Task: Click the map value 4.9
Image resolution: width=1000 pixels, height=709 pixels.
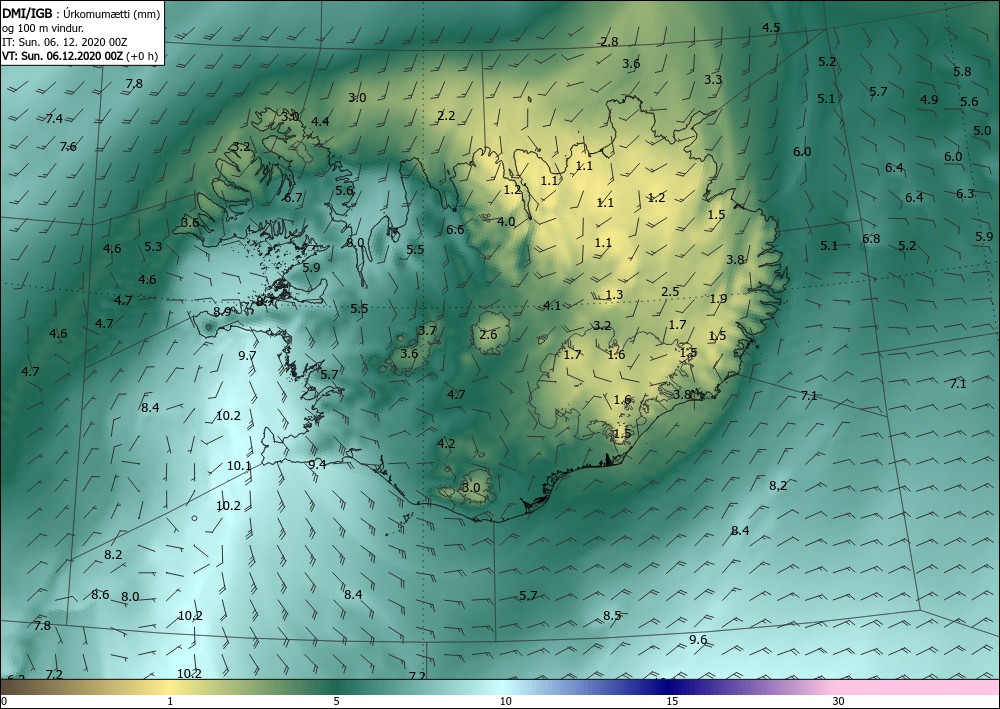Action: coord(929,99)
